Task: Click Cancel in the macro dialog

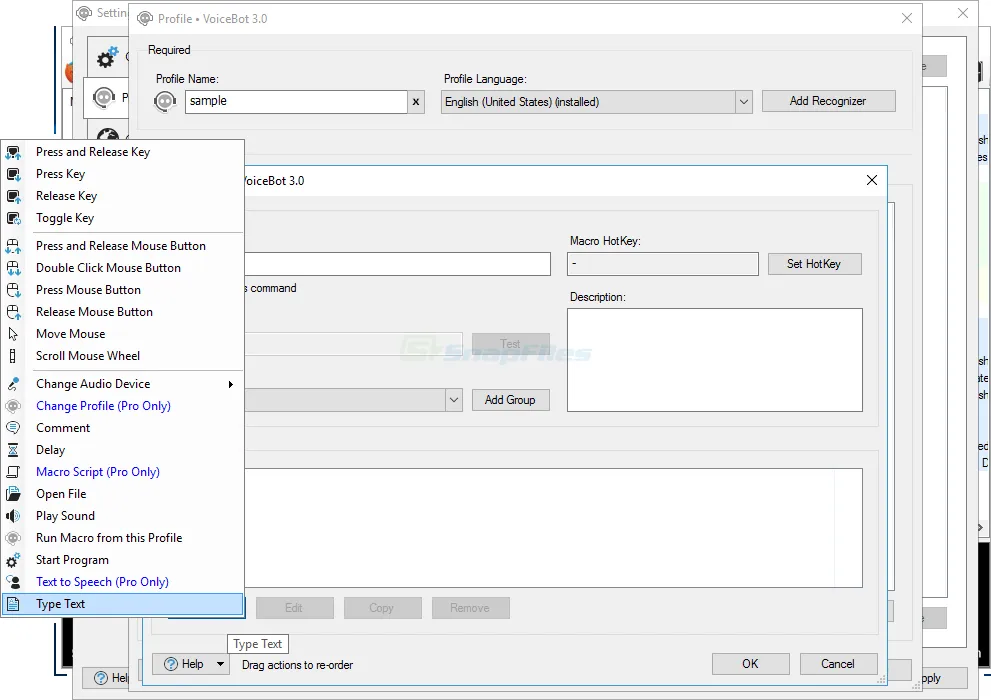Action: pyautogui.click(x=838, y=664)
